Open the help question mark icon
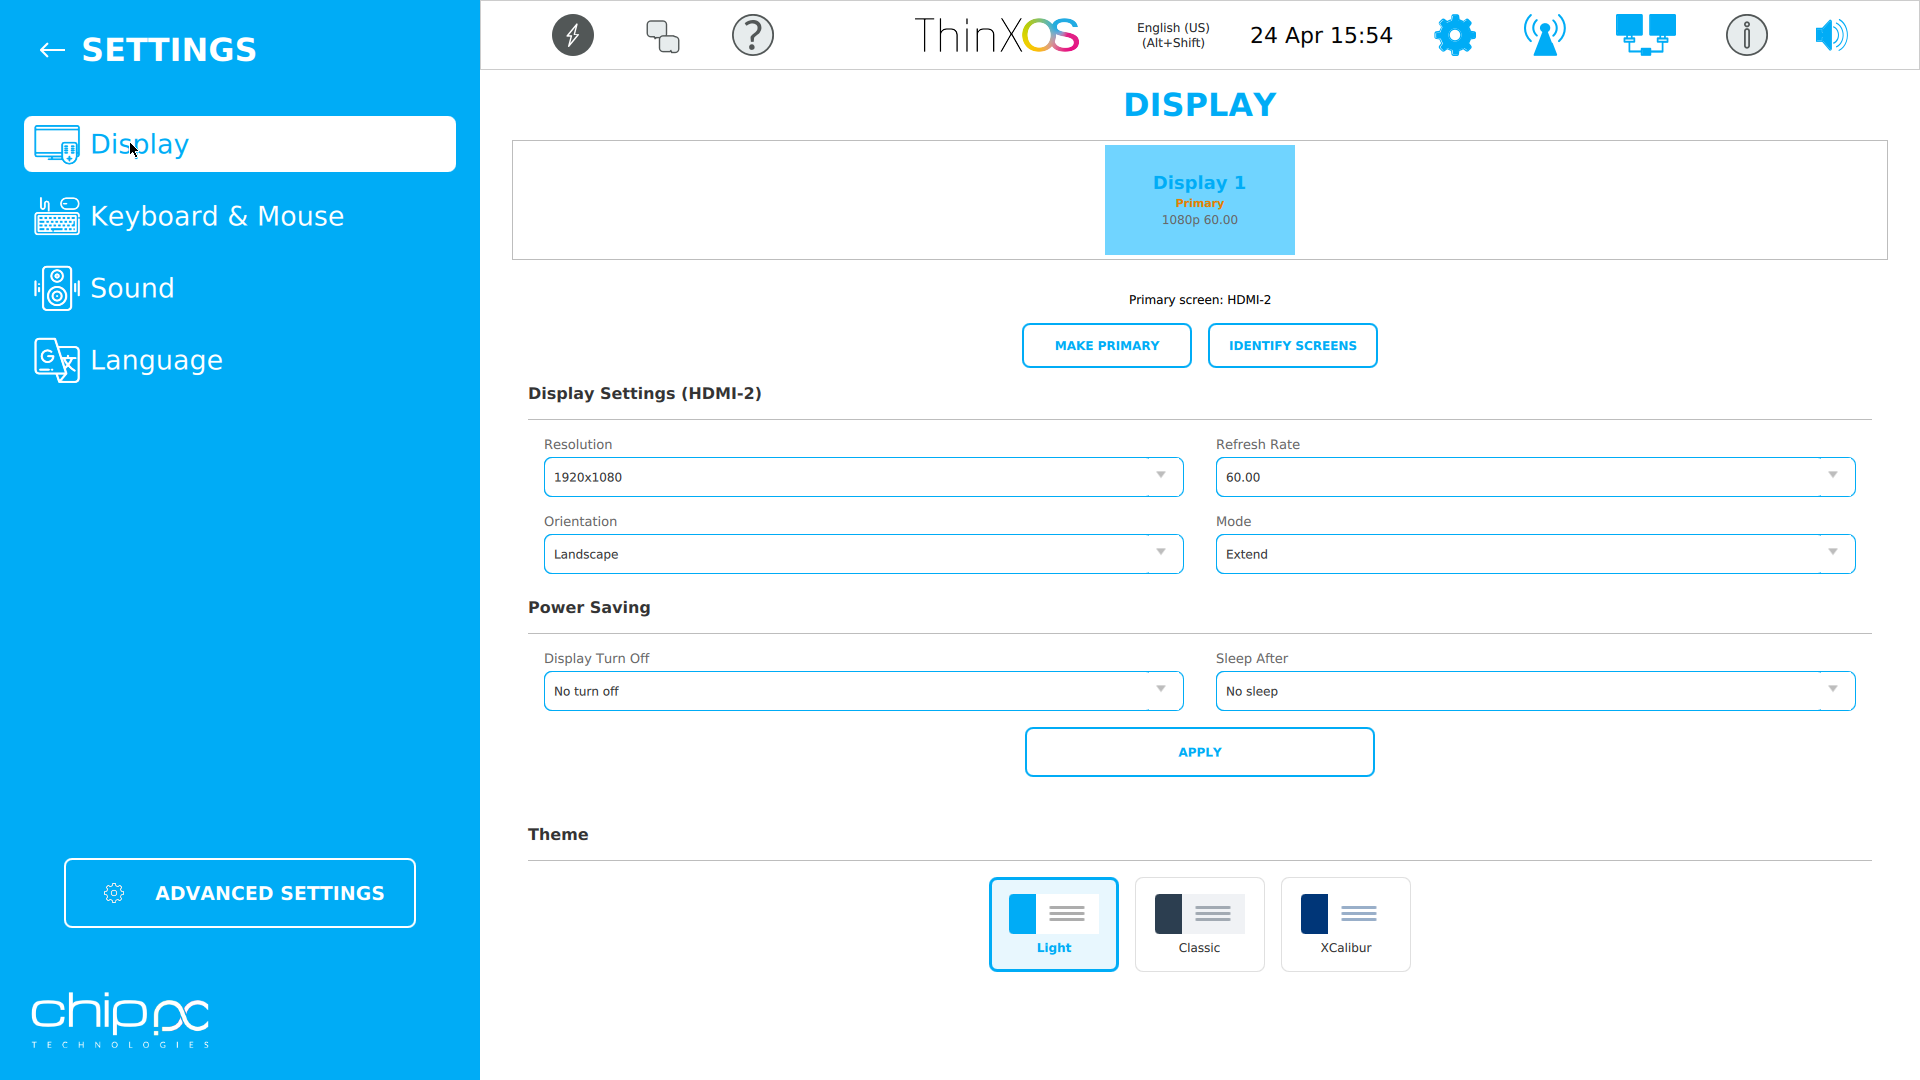 click(x=753, y=35)
